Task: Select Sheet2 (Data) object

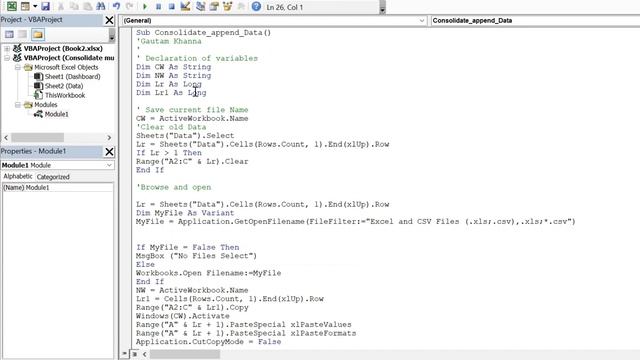Action: 64,86
